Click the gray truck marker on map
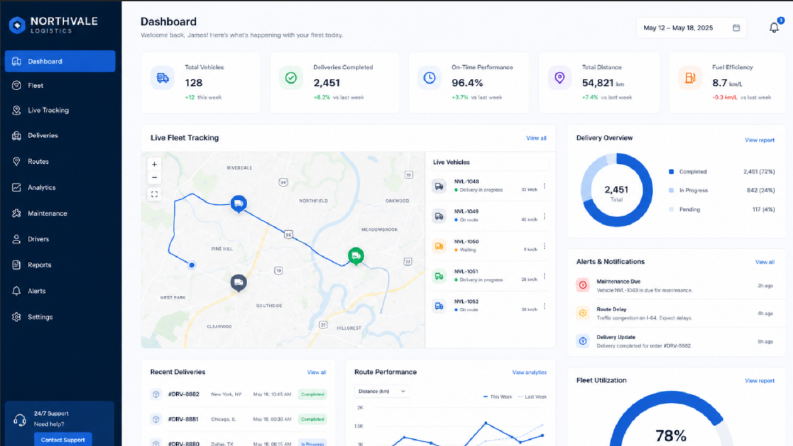Screen dimensions: 793x446 tap(239, 283)
